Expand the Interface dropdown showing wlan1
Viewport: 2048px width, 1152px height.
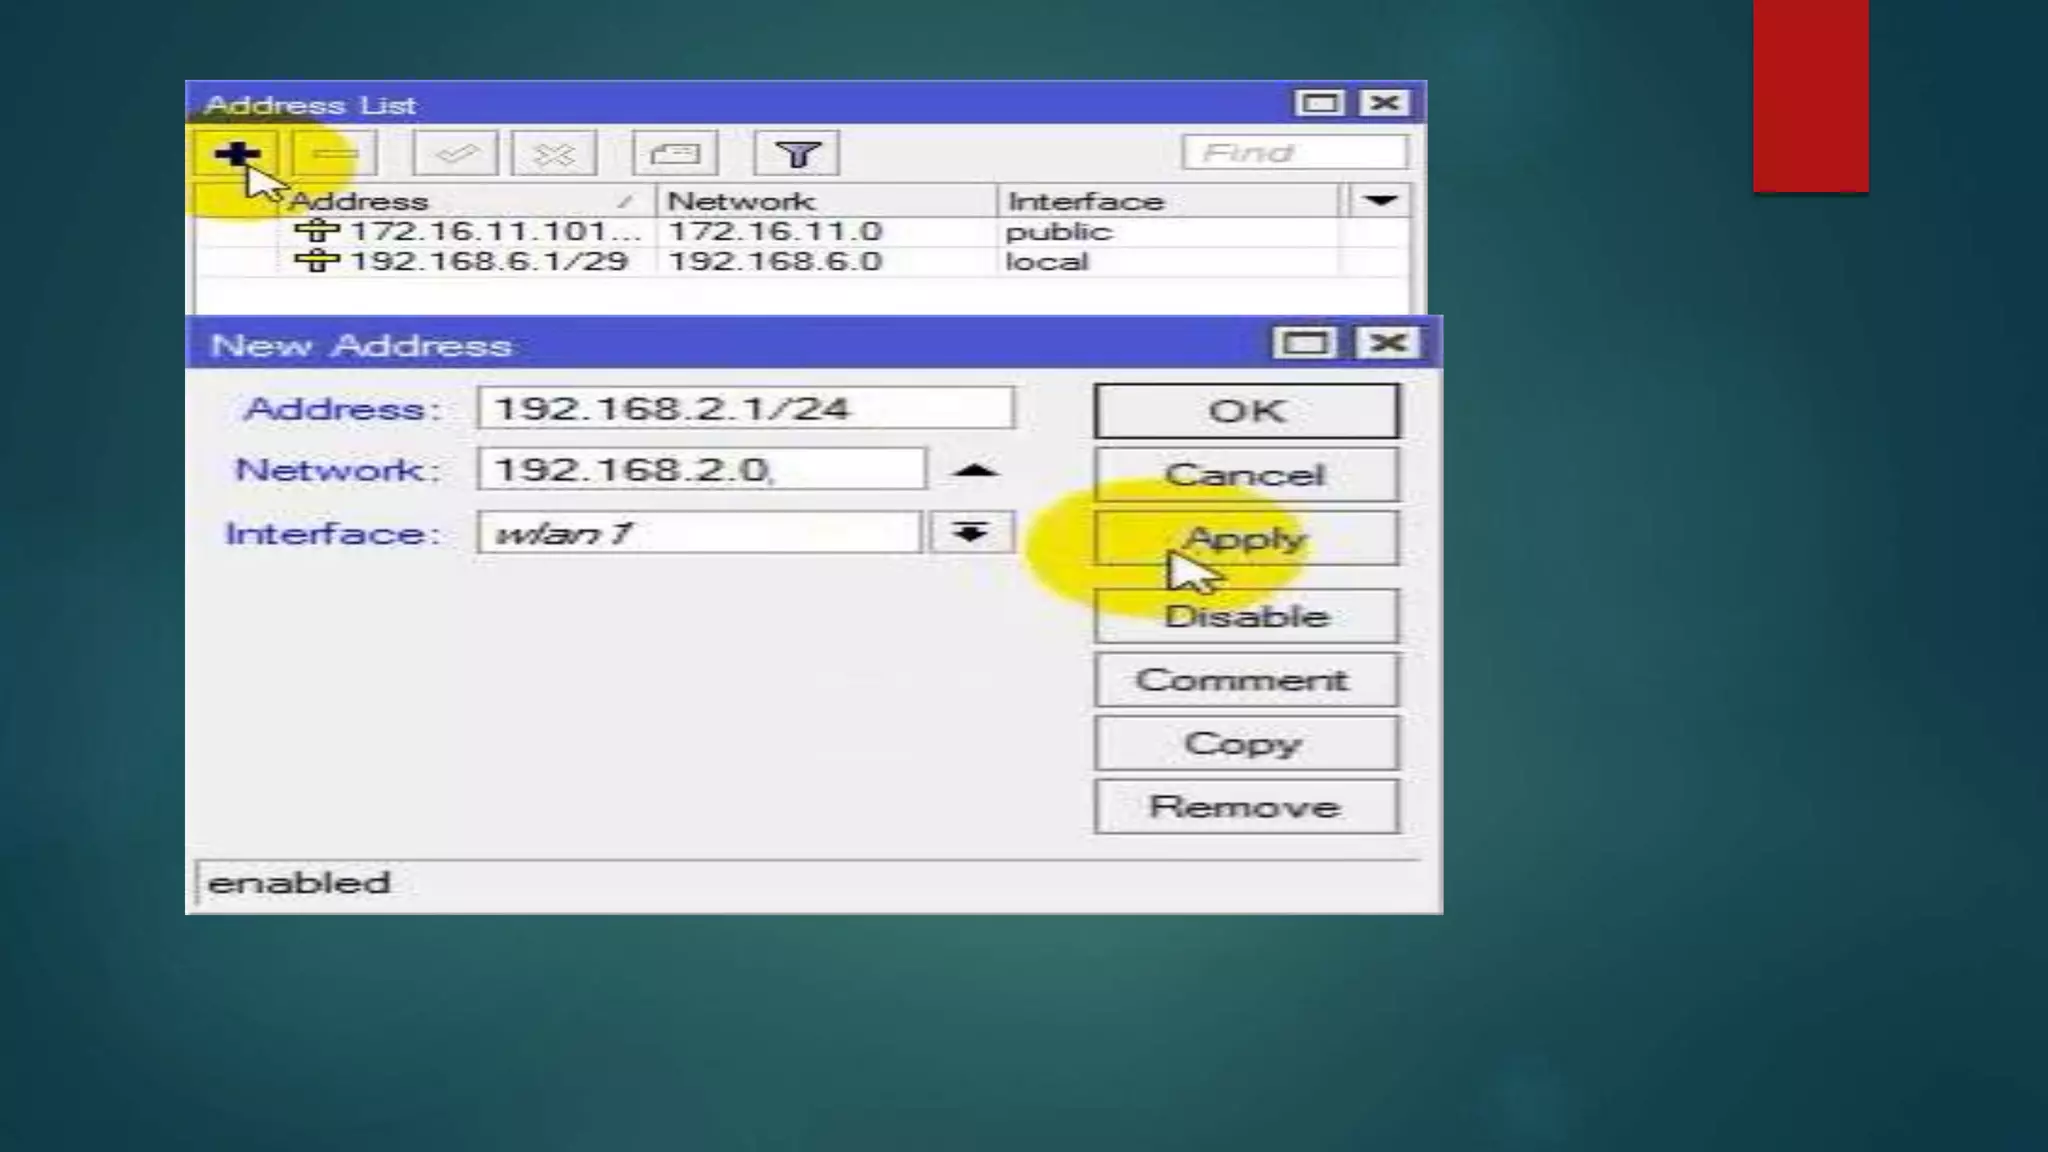point(969,532)
